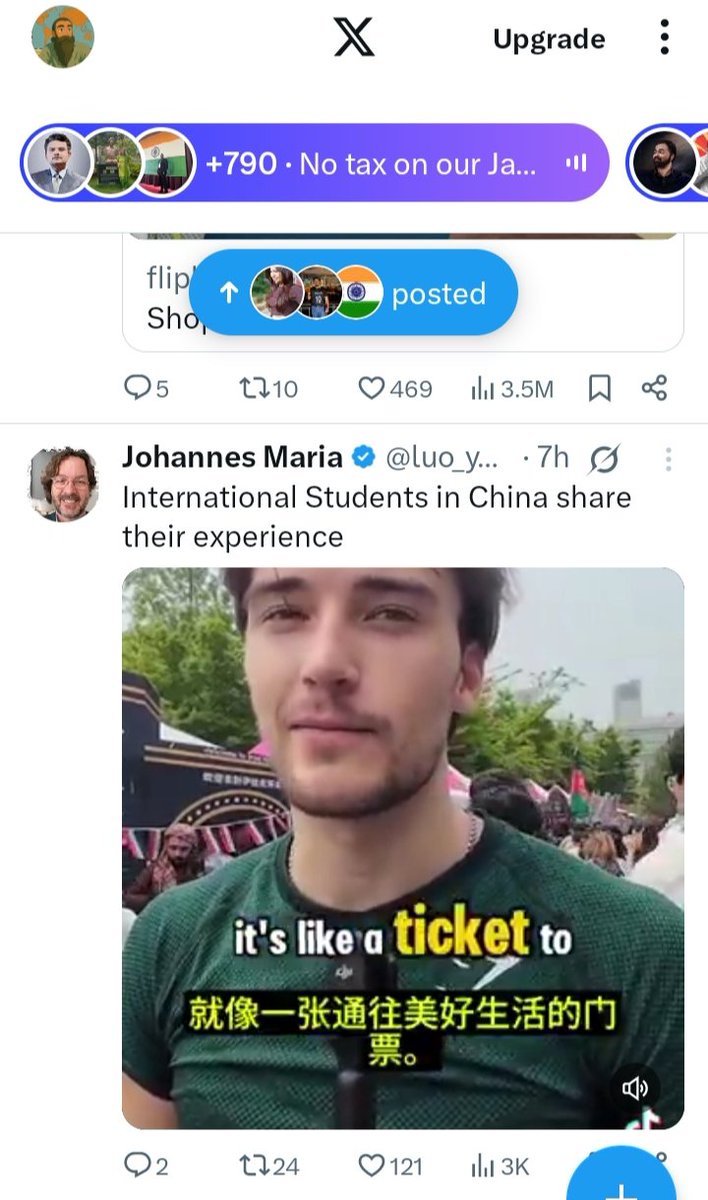
Task: Click the Upgrade button
Action: tap(549, 39)
